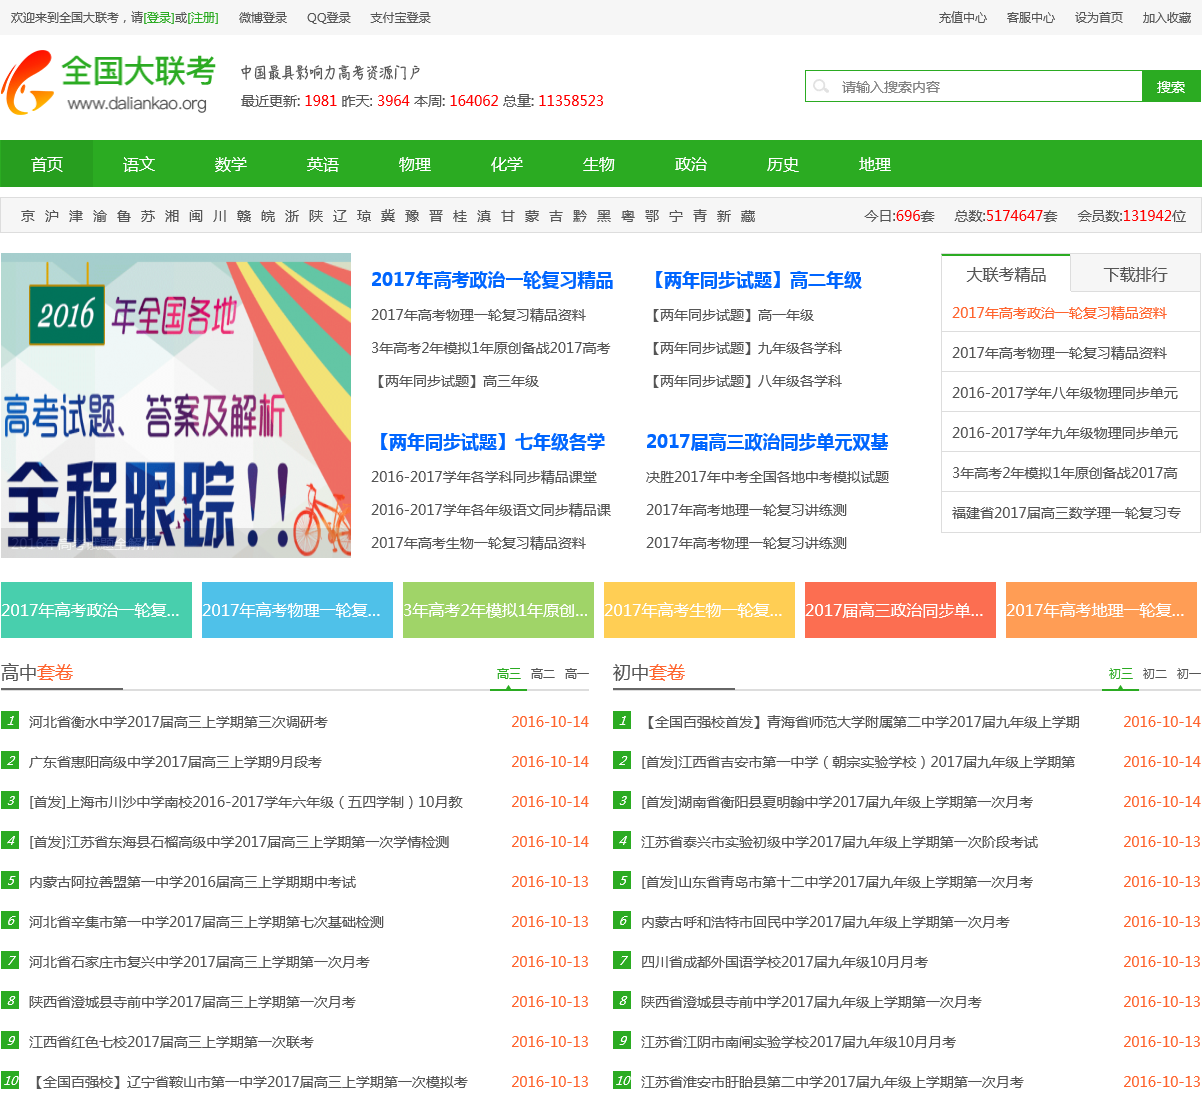Click the green 搜索 button

[x=1171, y=87]
